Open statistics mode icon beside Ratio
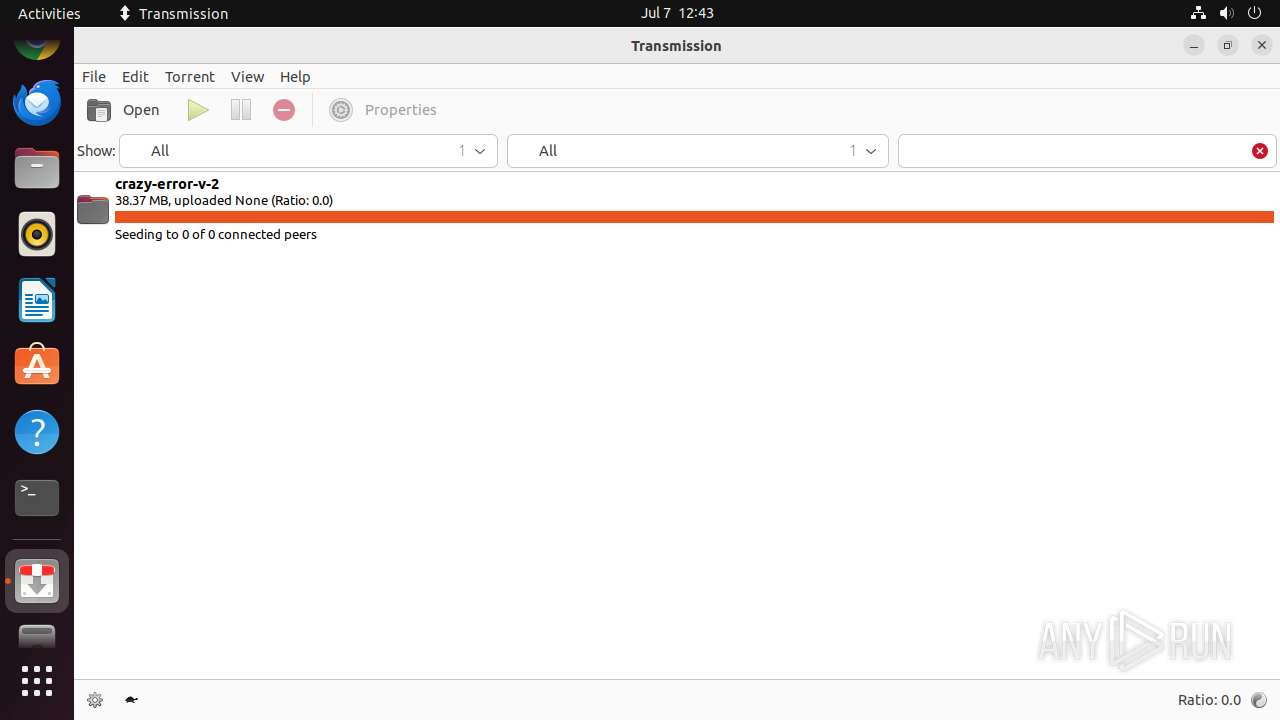 point(1259,700)
